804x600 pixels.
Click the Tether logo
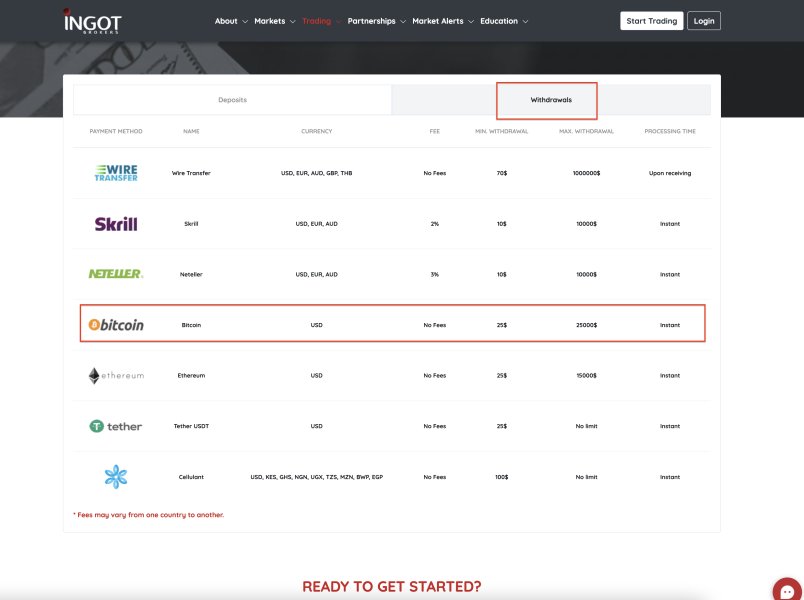click(116, 426)
